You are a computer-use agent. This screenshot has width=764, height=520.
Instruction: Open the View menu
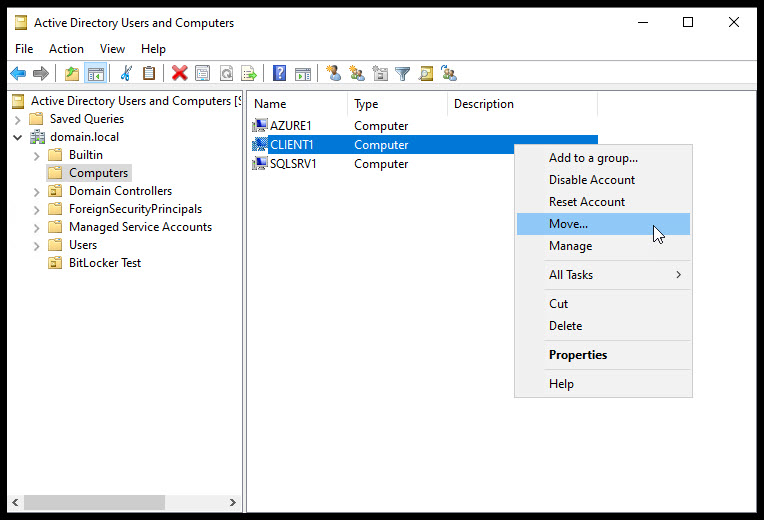(x=112, y=49)
